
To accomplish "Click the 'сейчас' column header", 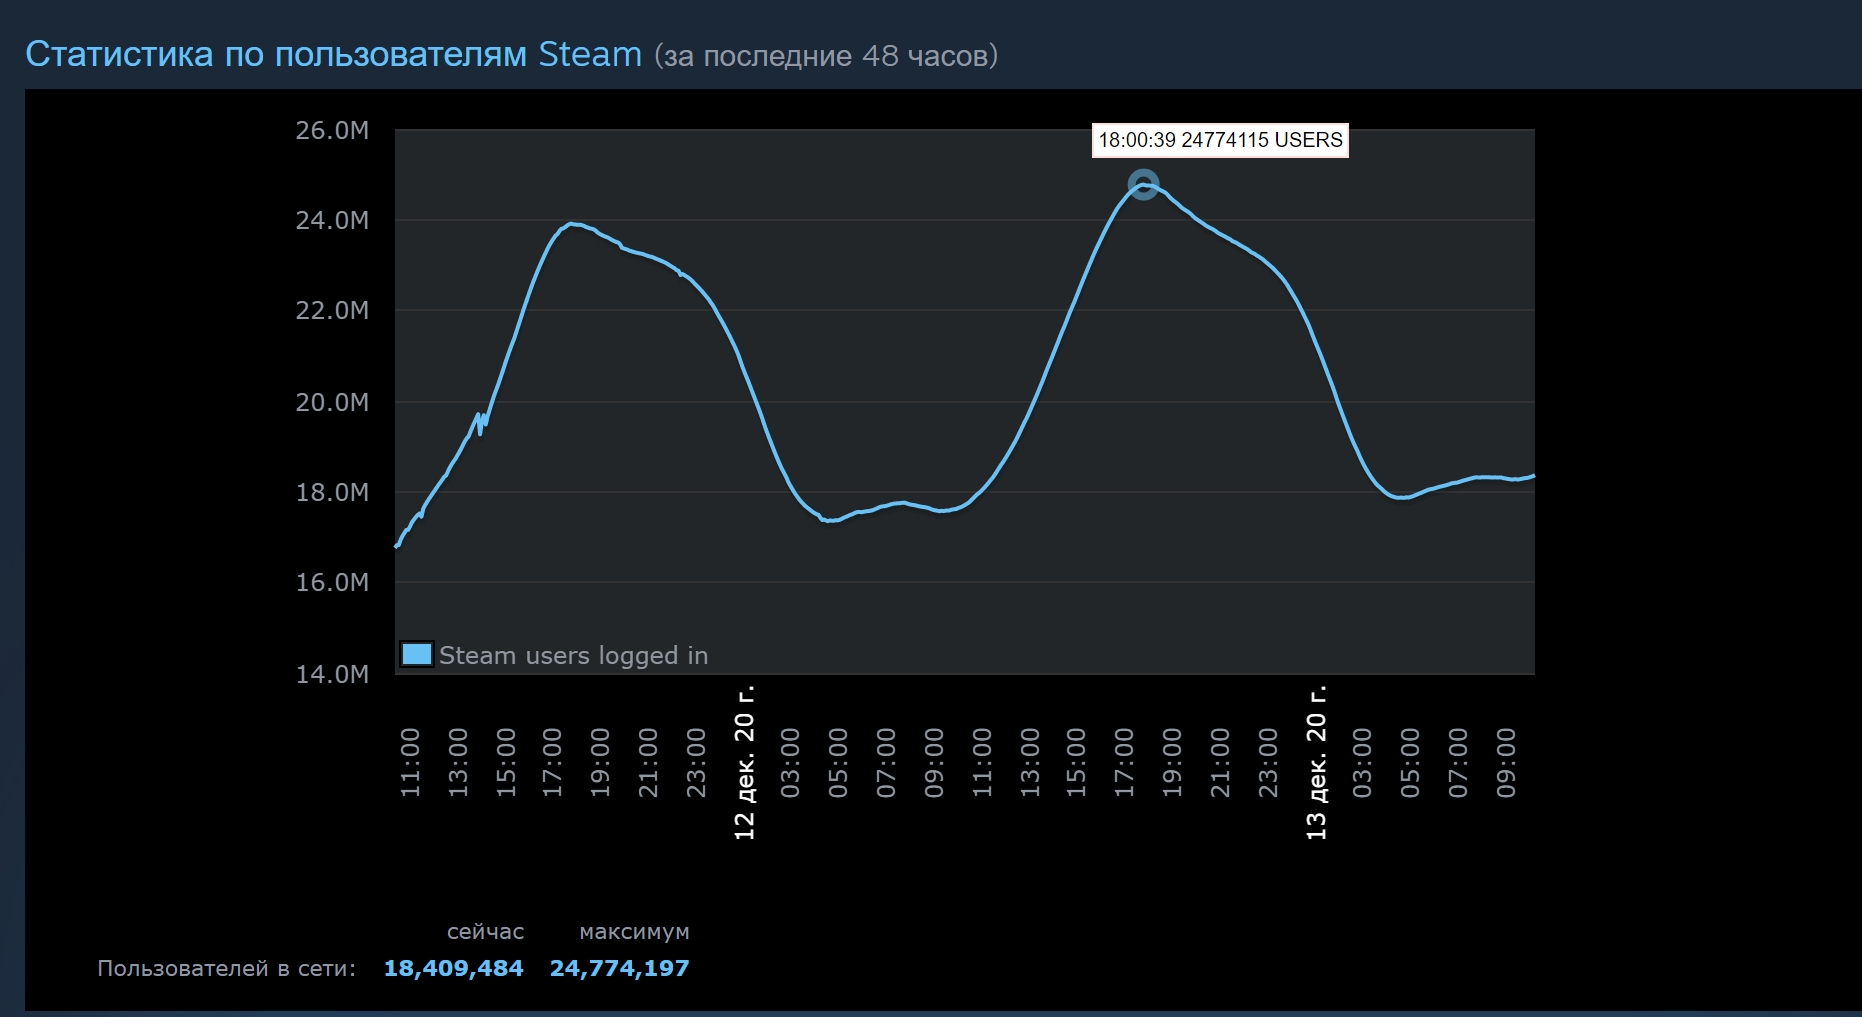I will 485,932.
